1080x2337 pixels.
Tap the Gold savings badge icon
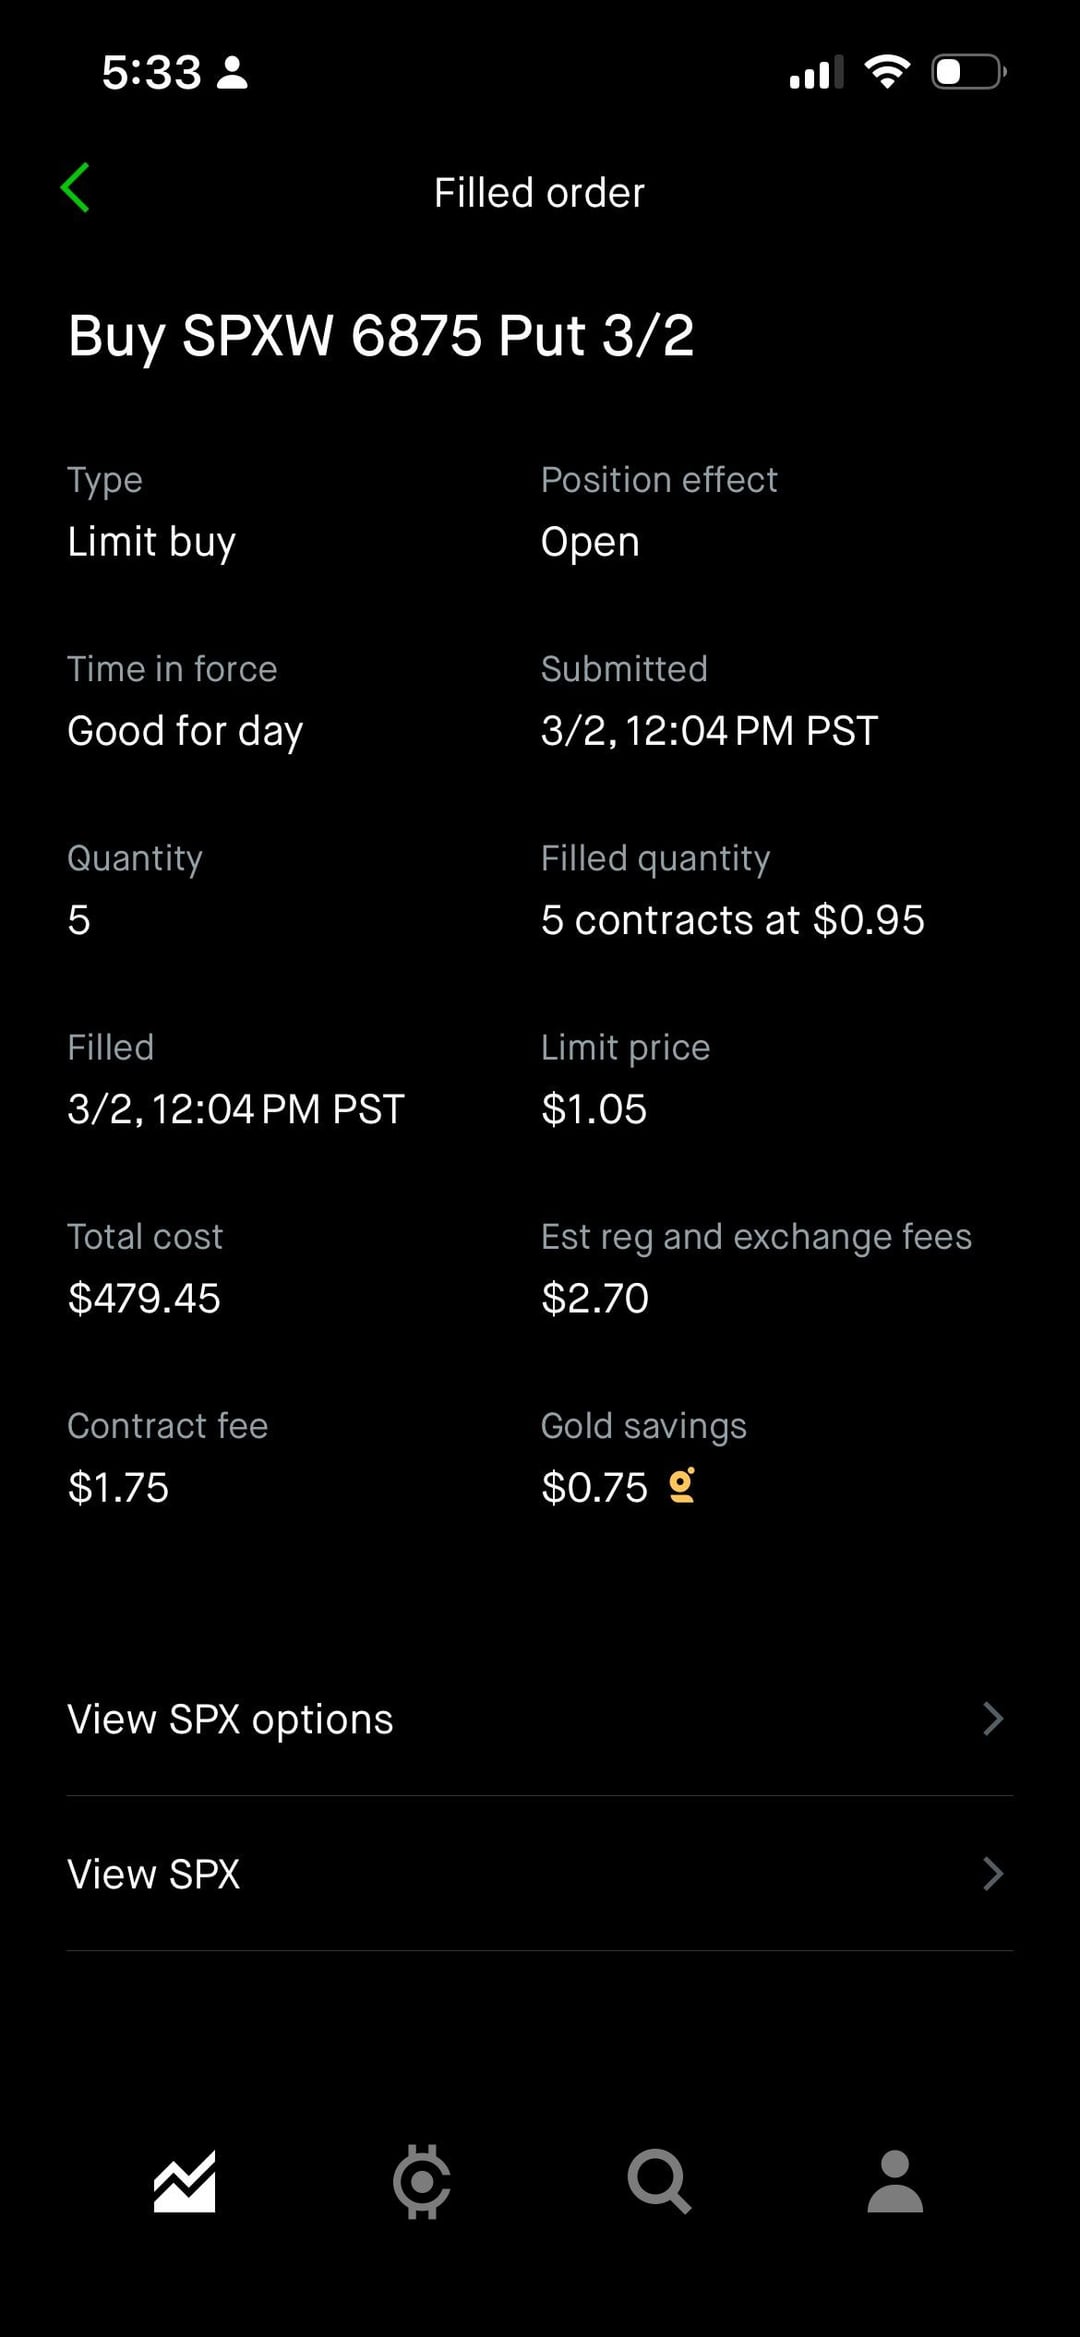tap(682, 1486)
